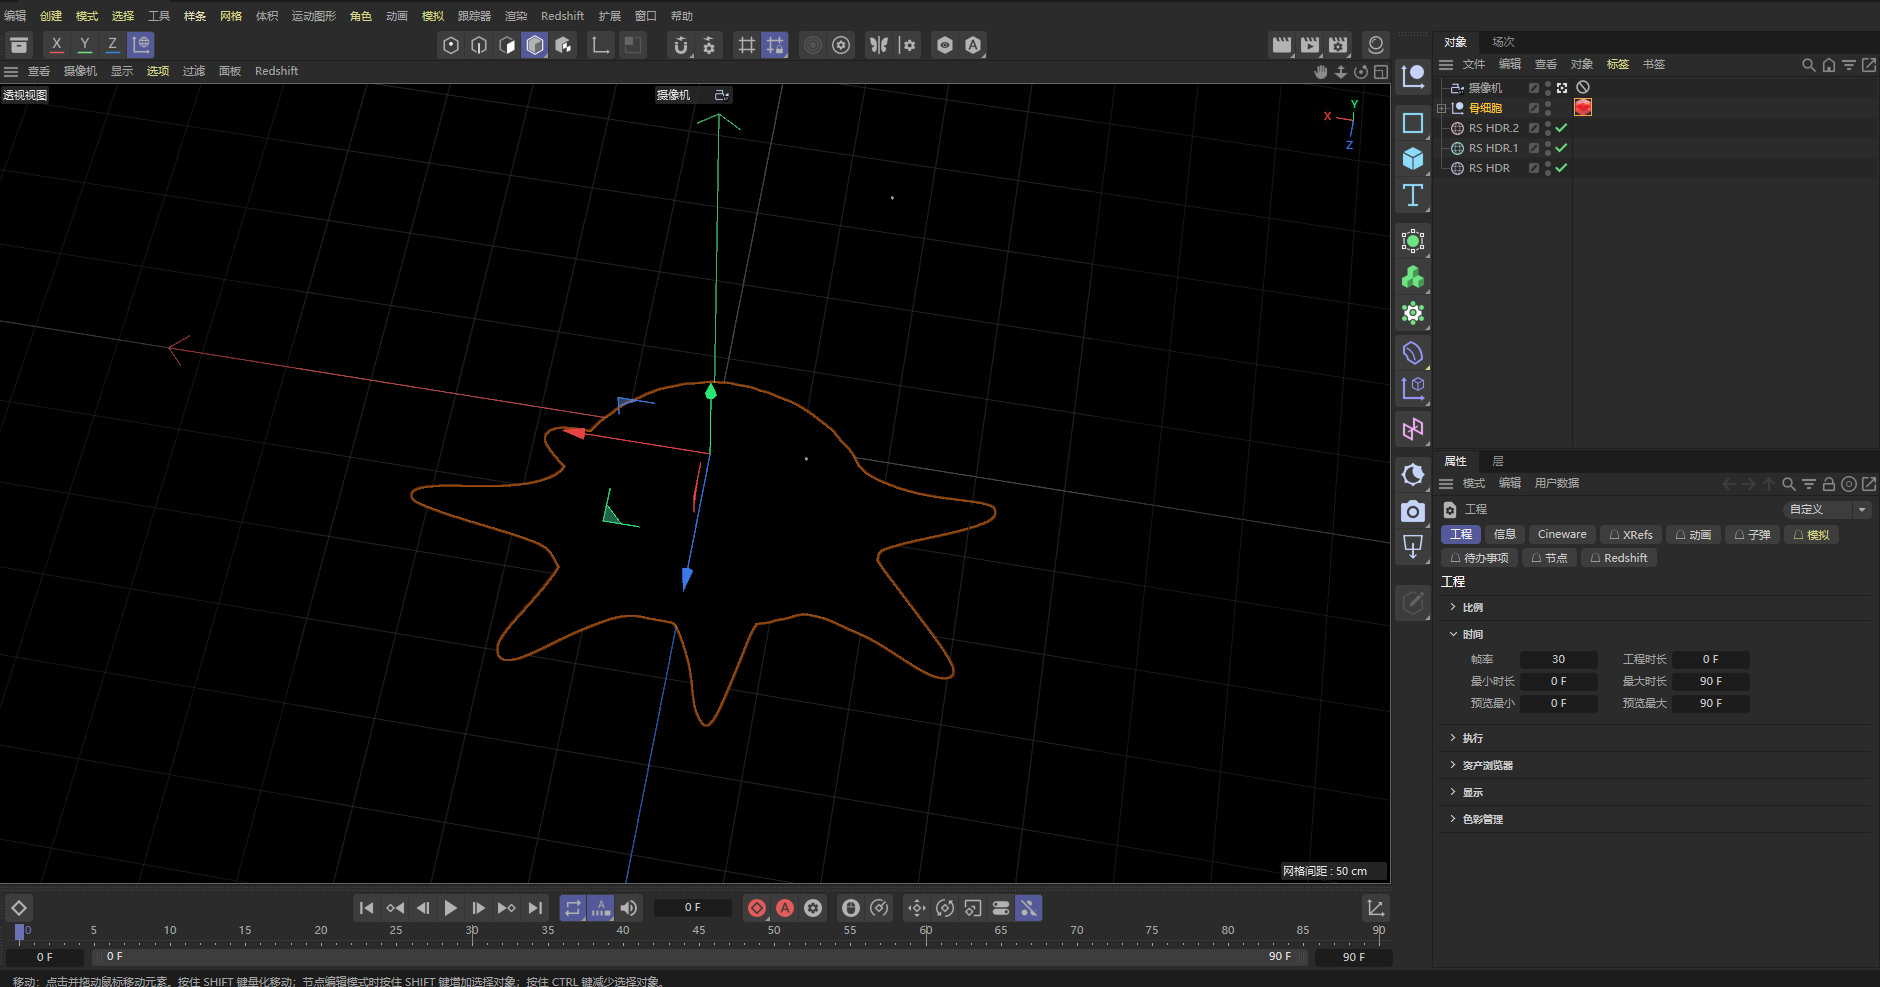1880x987 pixels.
Task: Toggle the world coordinate system button
Action: pyautogui.click(x=141, y=44)
